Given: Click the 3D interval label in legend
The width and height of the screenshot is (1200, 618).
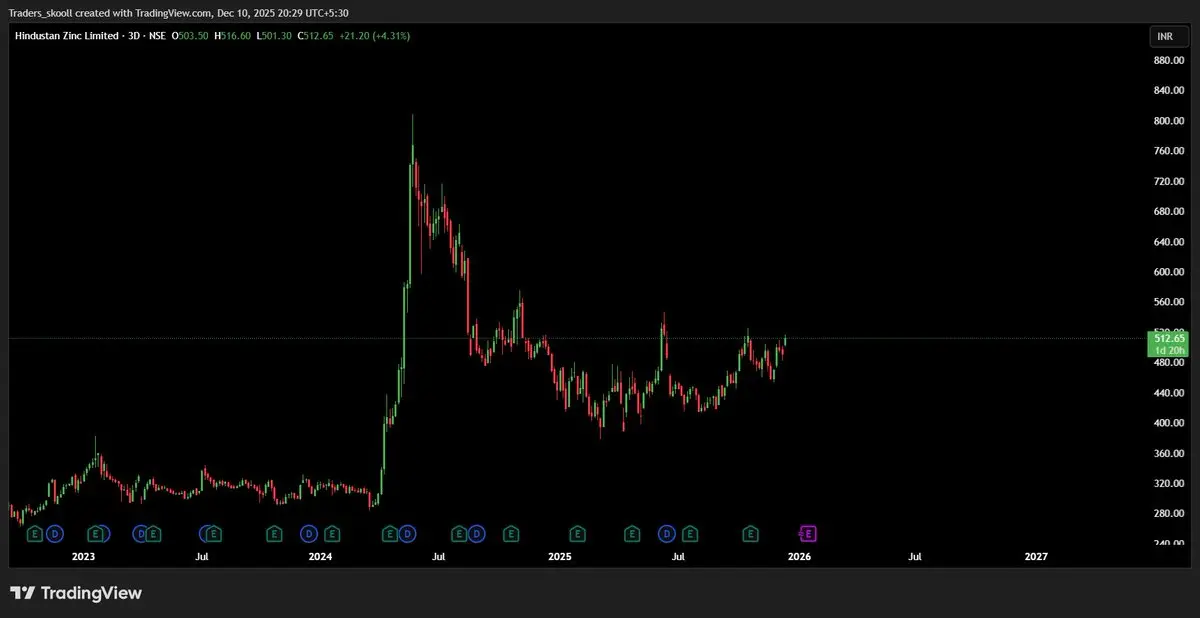Looking at the screenshot, I should click(134, 36).
